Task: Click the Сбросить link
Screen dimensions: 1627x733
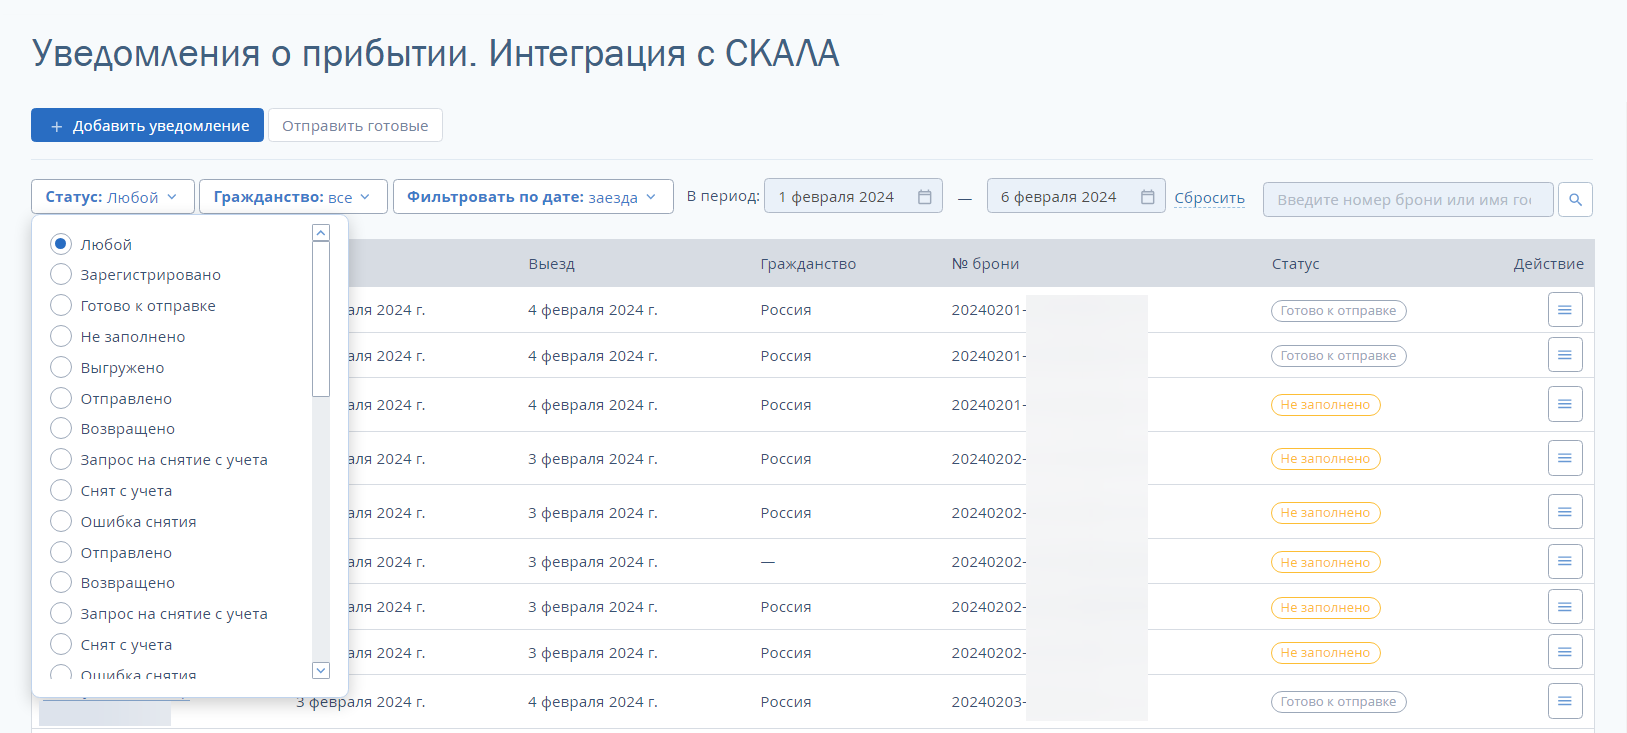Action: coord(1209,198)
